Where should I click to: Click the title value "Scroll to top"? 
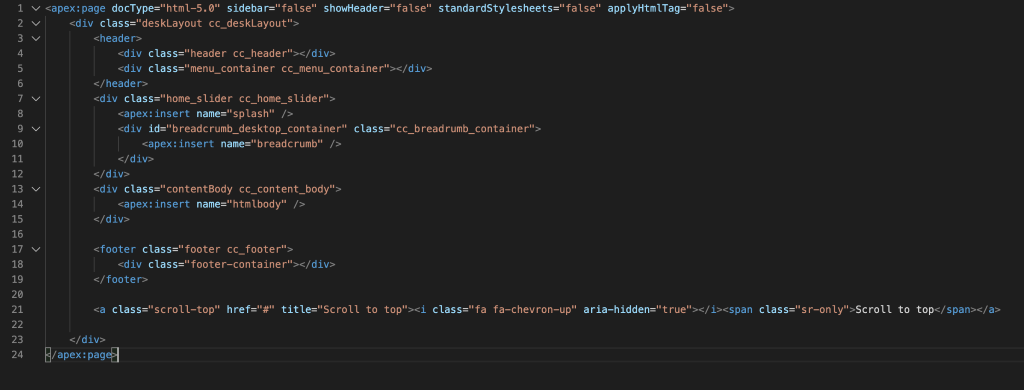coord(363,309)
